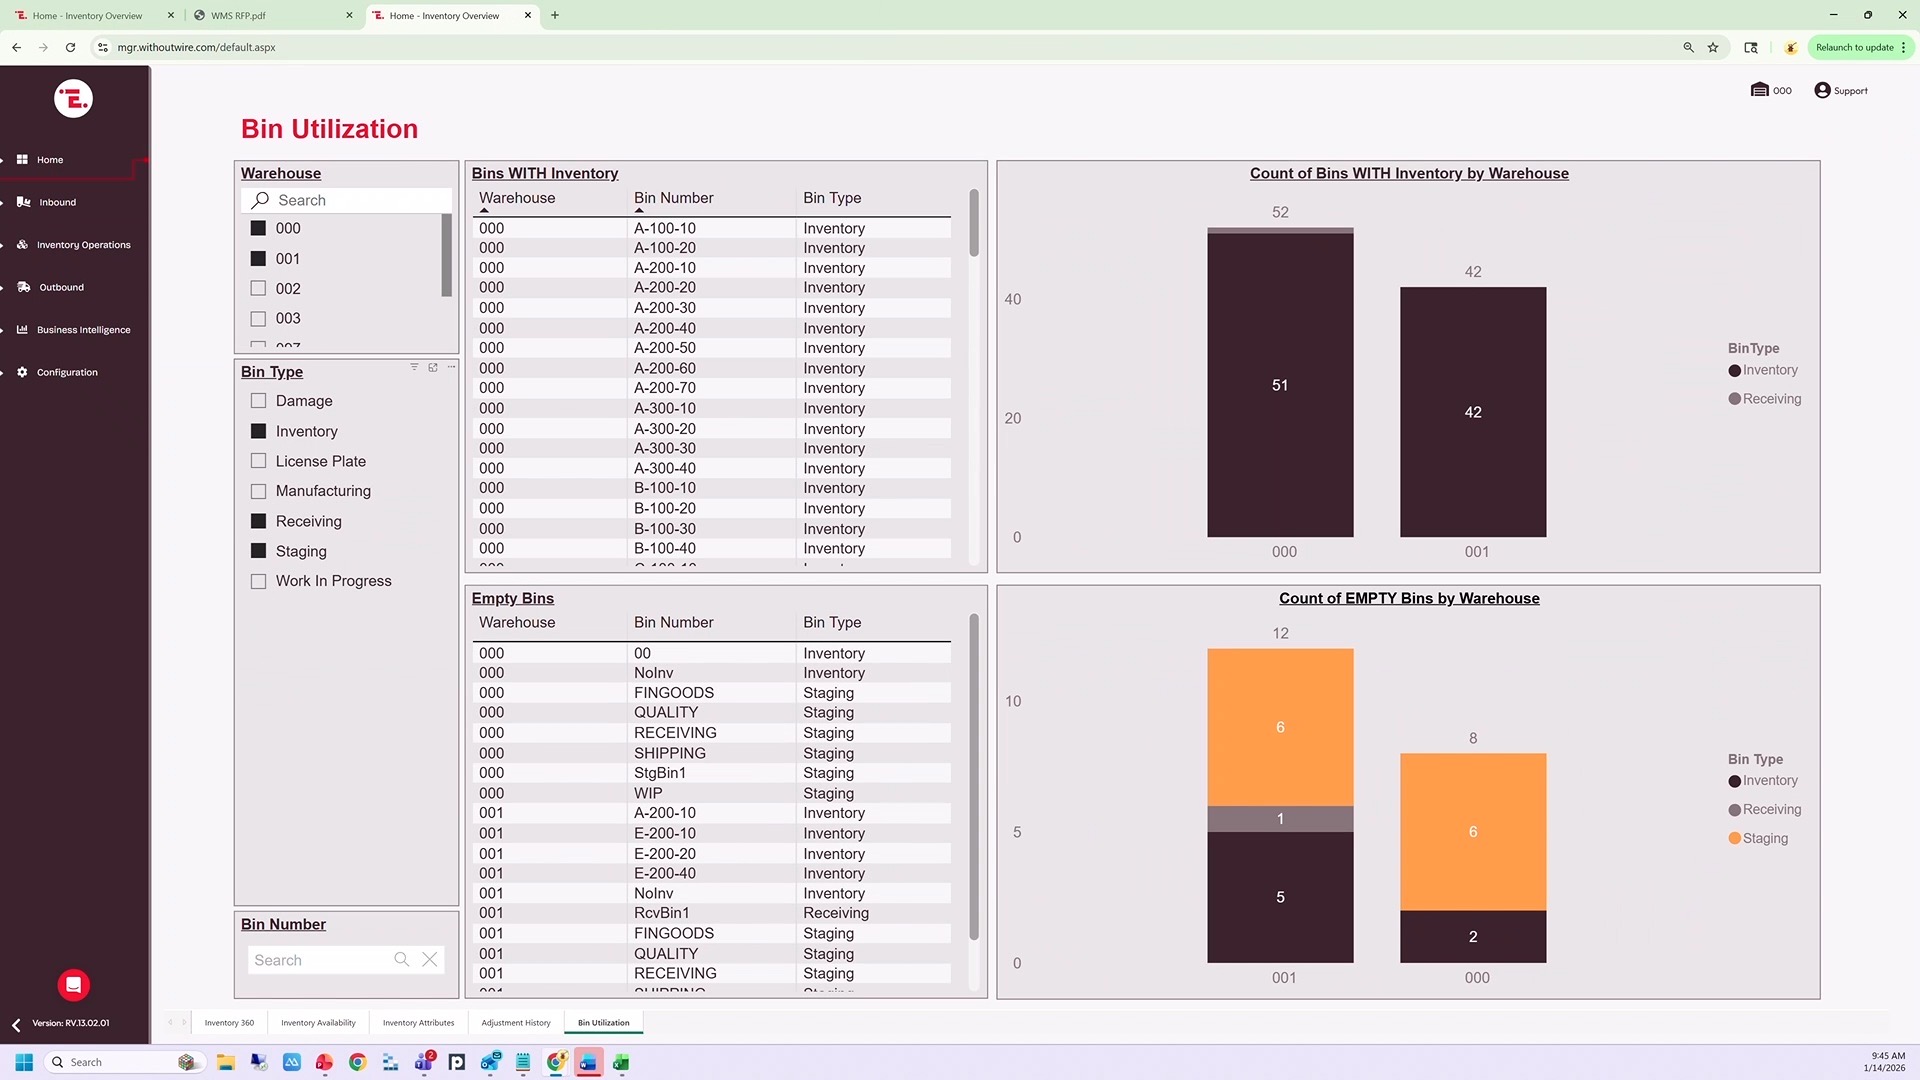Sort by Bin Number column header

click(x=673, y=198)
